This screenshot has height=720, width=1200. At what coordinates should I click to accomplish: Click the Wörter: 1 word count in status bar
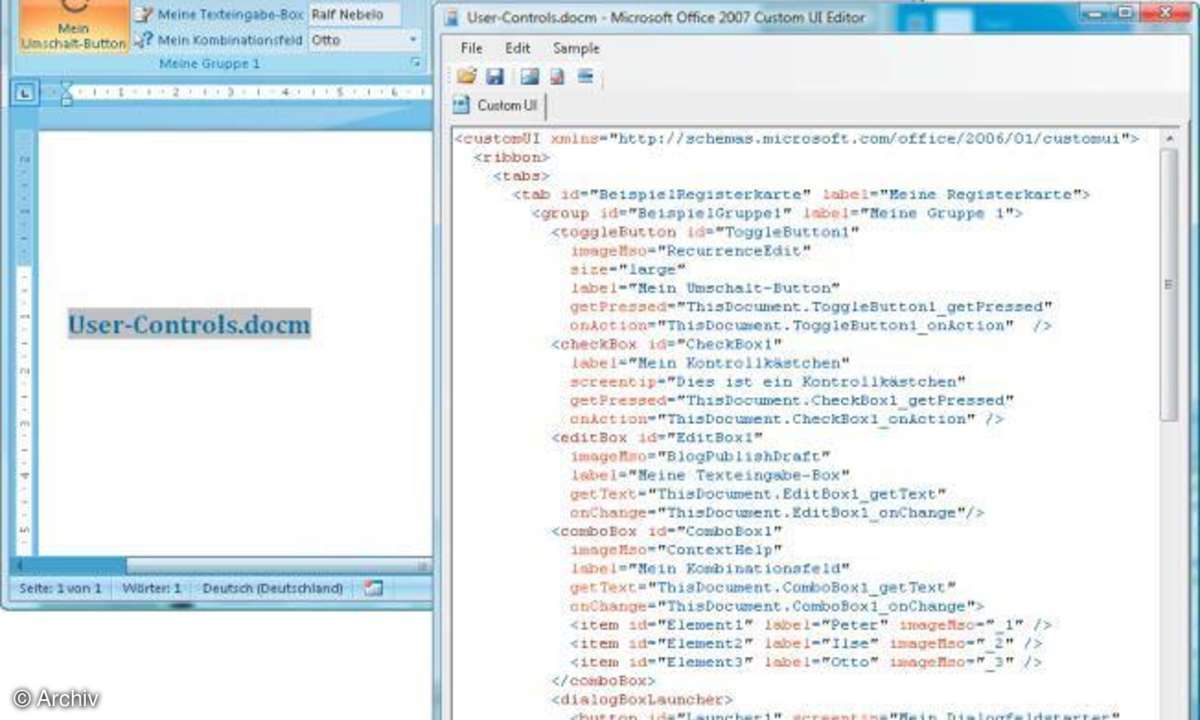coord(152,588)
